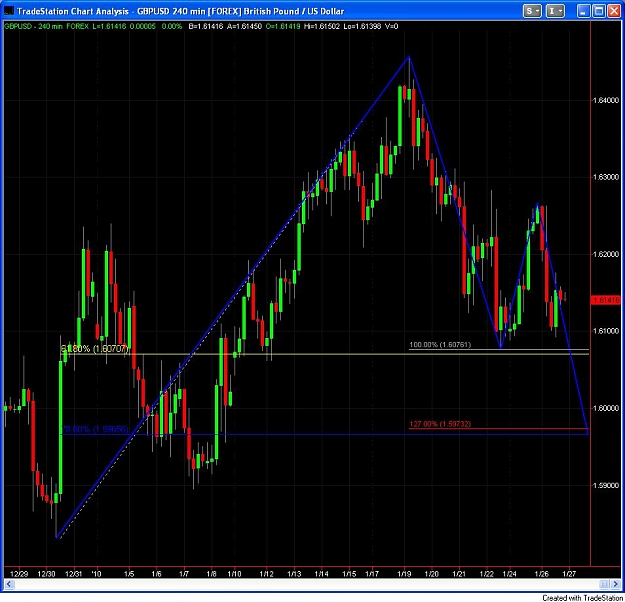625x602 pixels.
Task: Click the 1.62000 price axis label
Action: [606, 254]
